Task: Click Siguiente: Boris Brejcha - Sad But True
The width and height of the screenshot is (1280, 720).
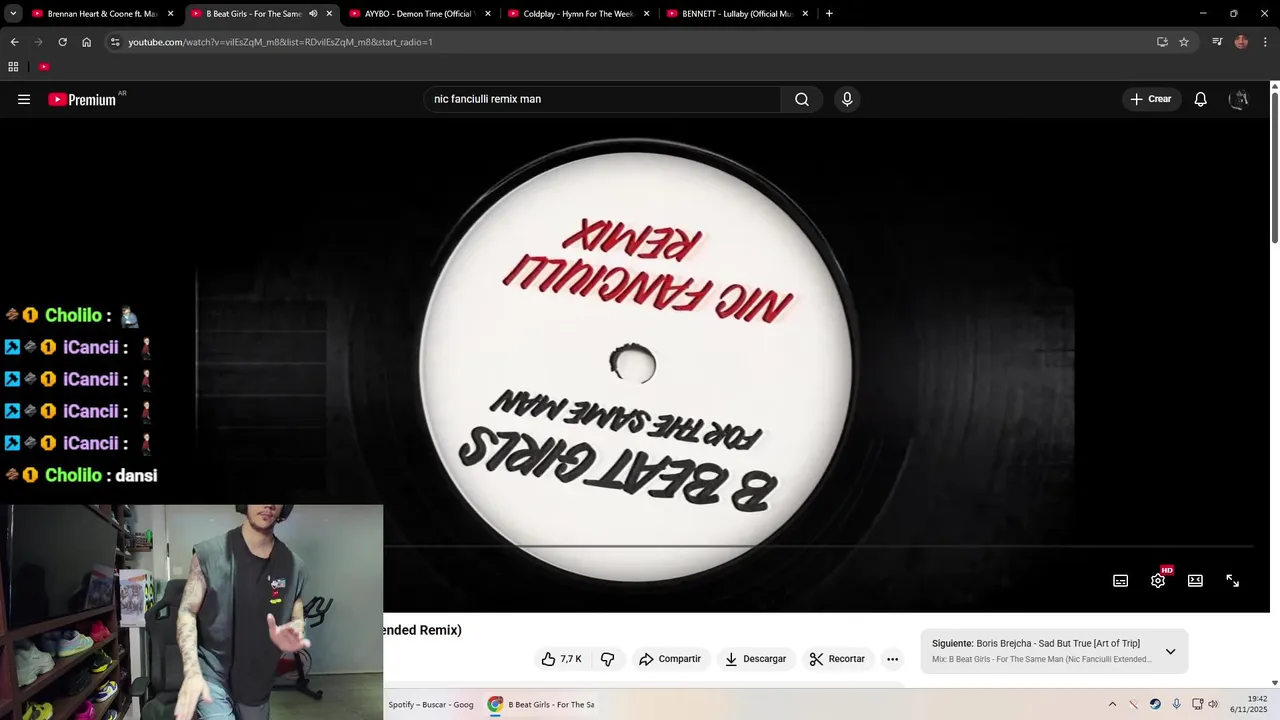Action: [x=1036, y=644]
